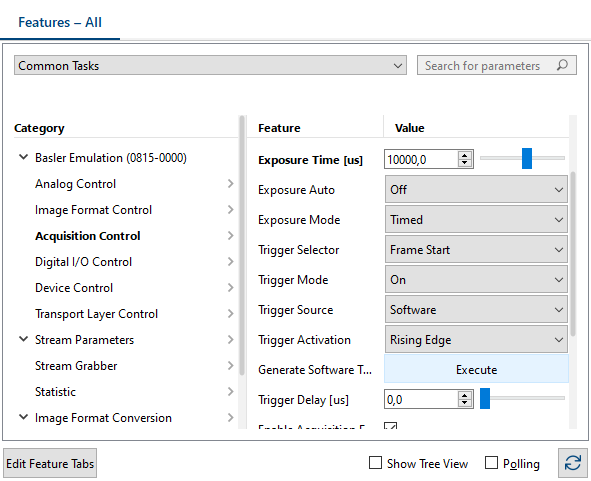Select Acquisition Control category
The width and height of the screenshot is (591, 481).
click(x=87, y=236)
